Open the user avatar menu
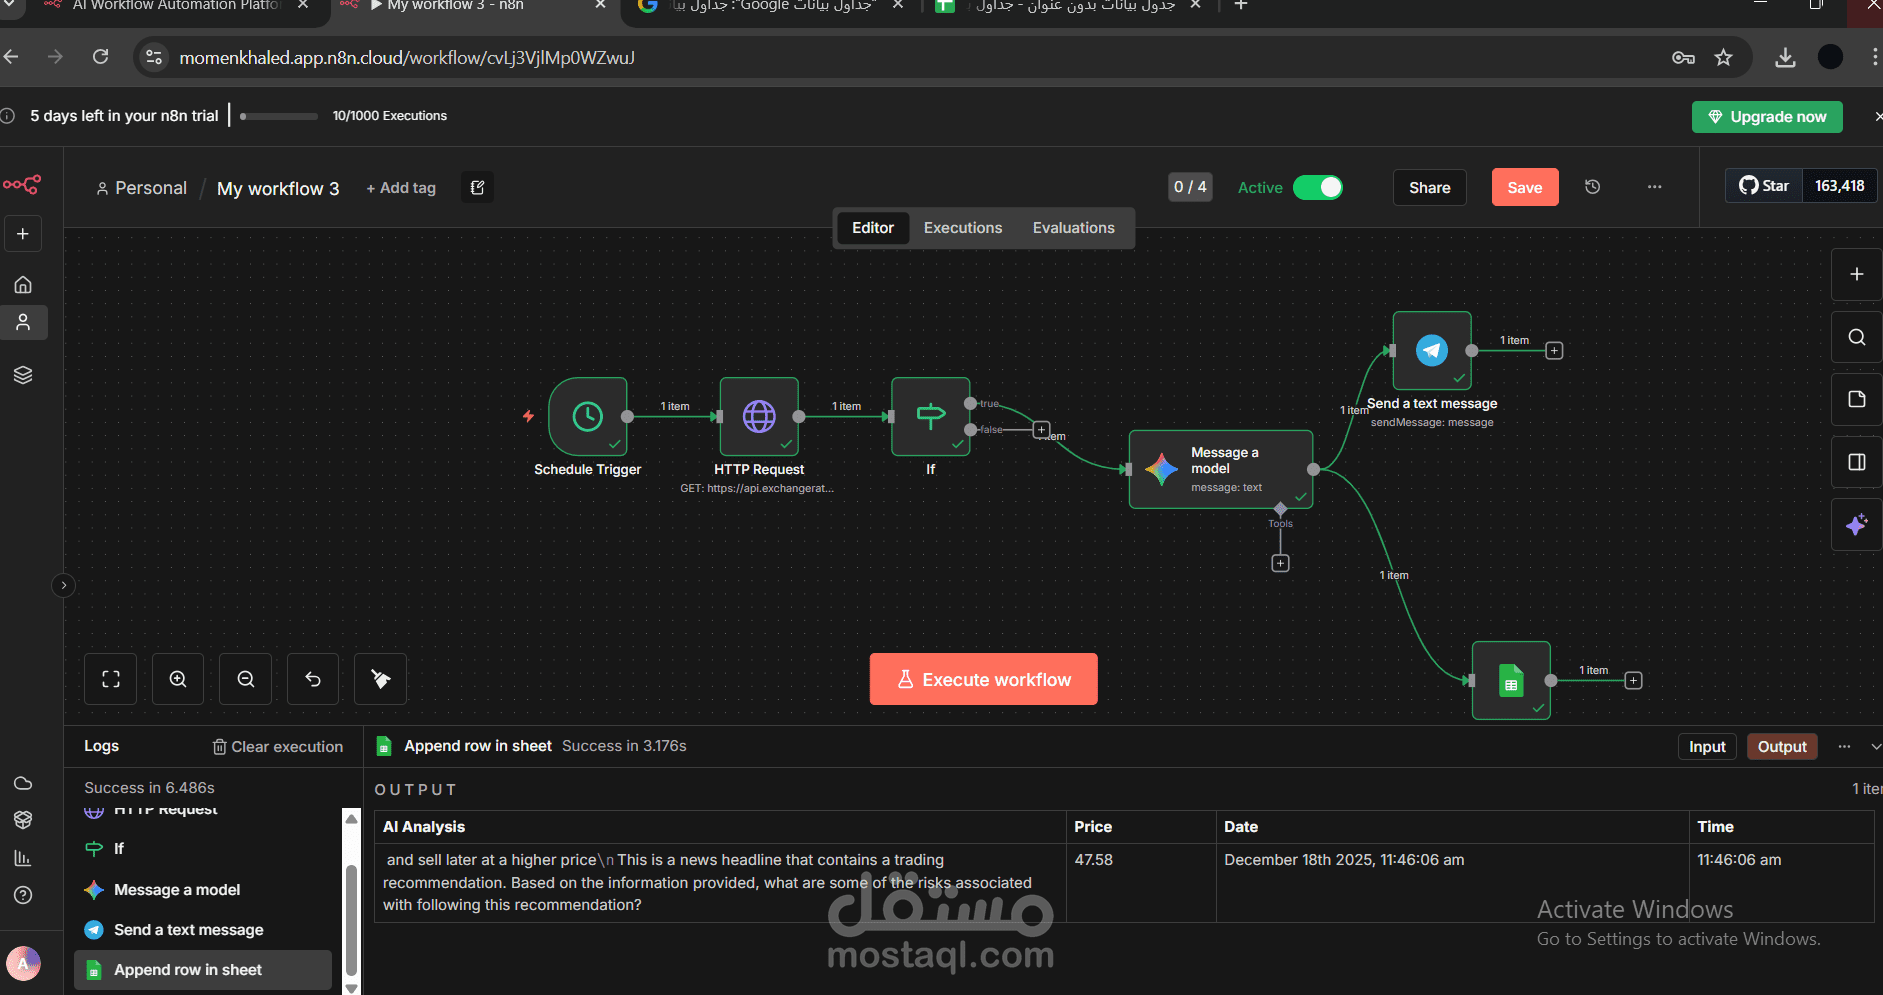This screenshot has width=1883, height=995. point(23,964)
